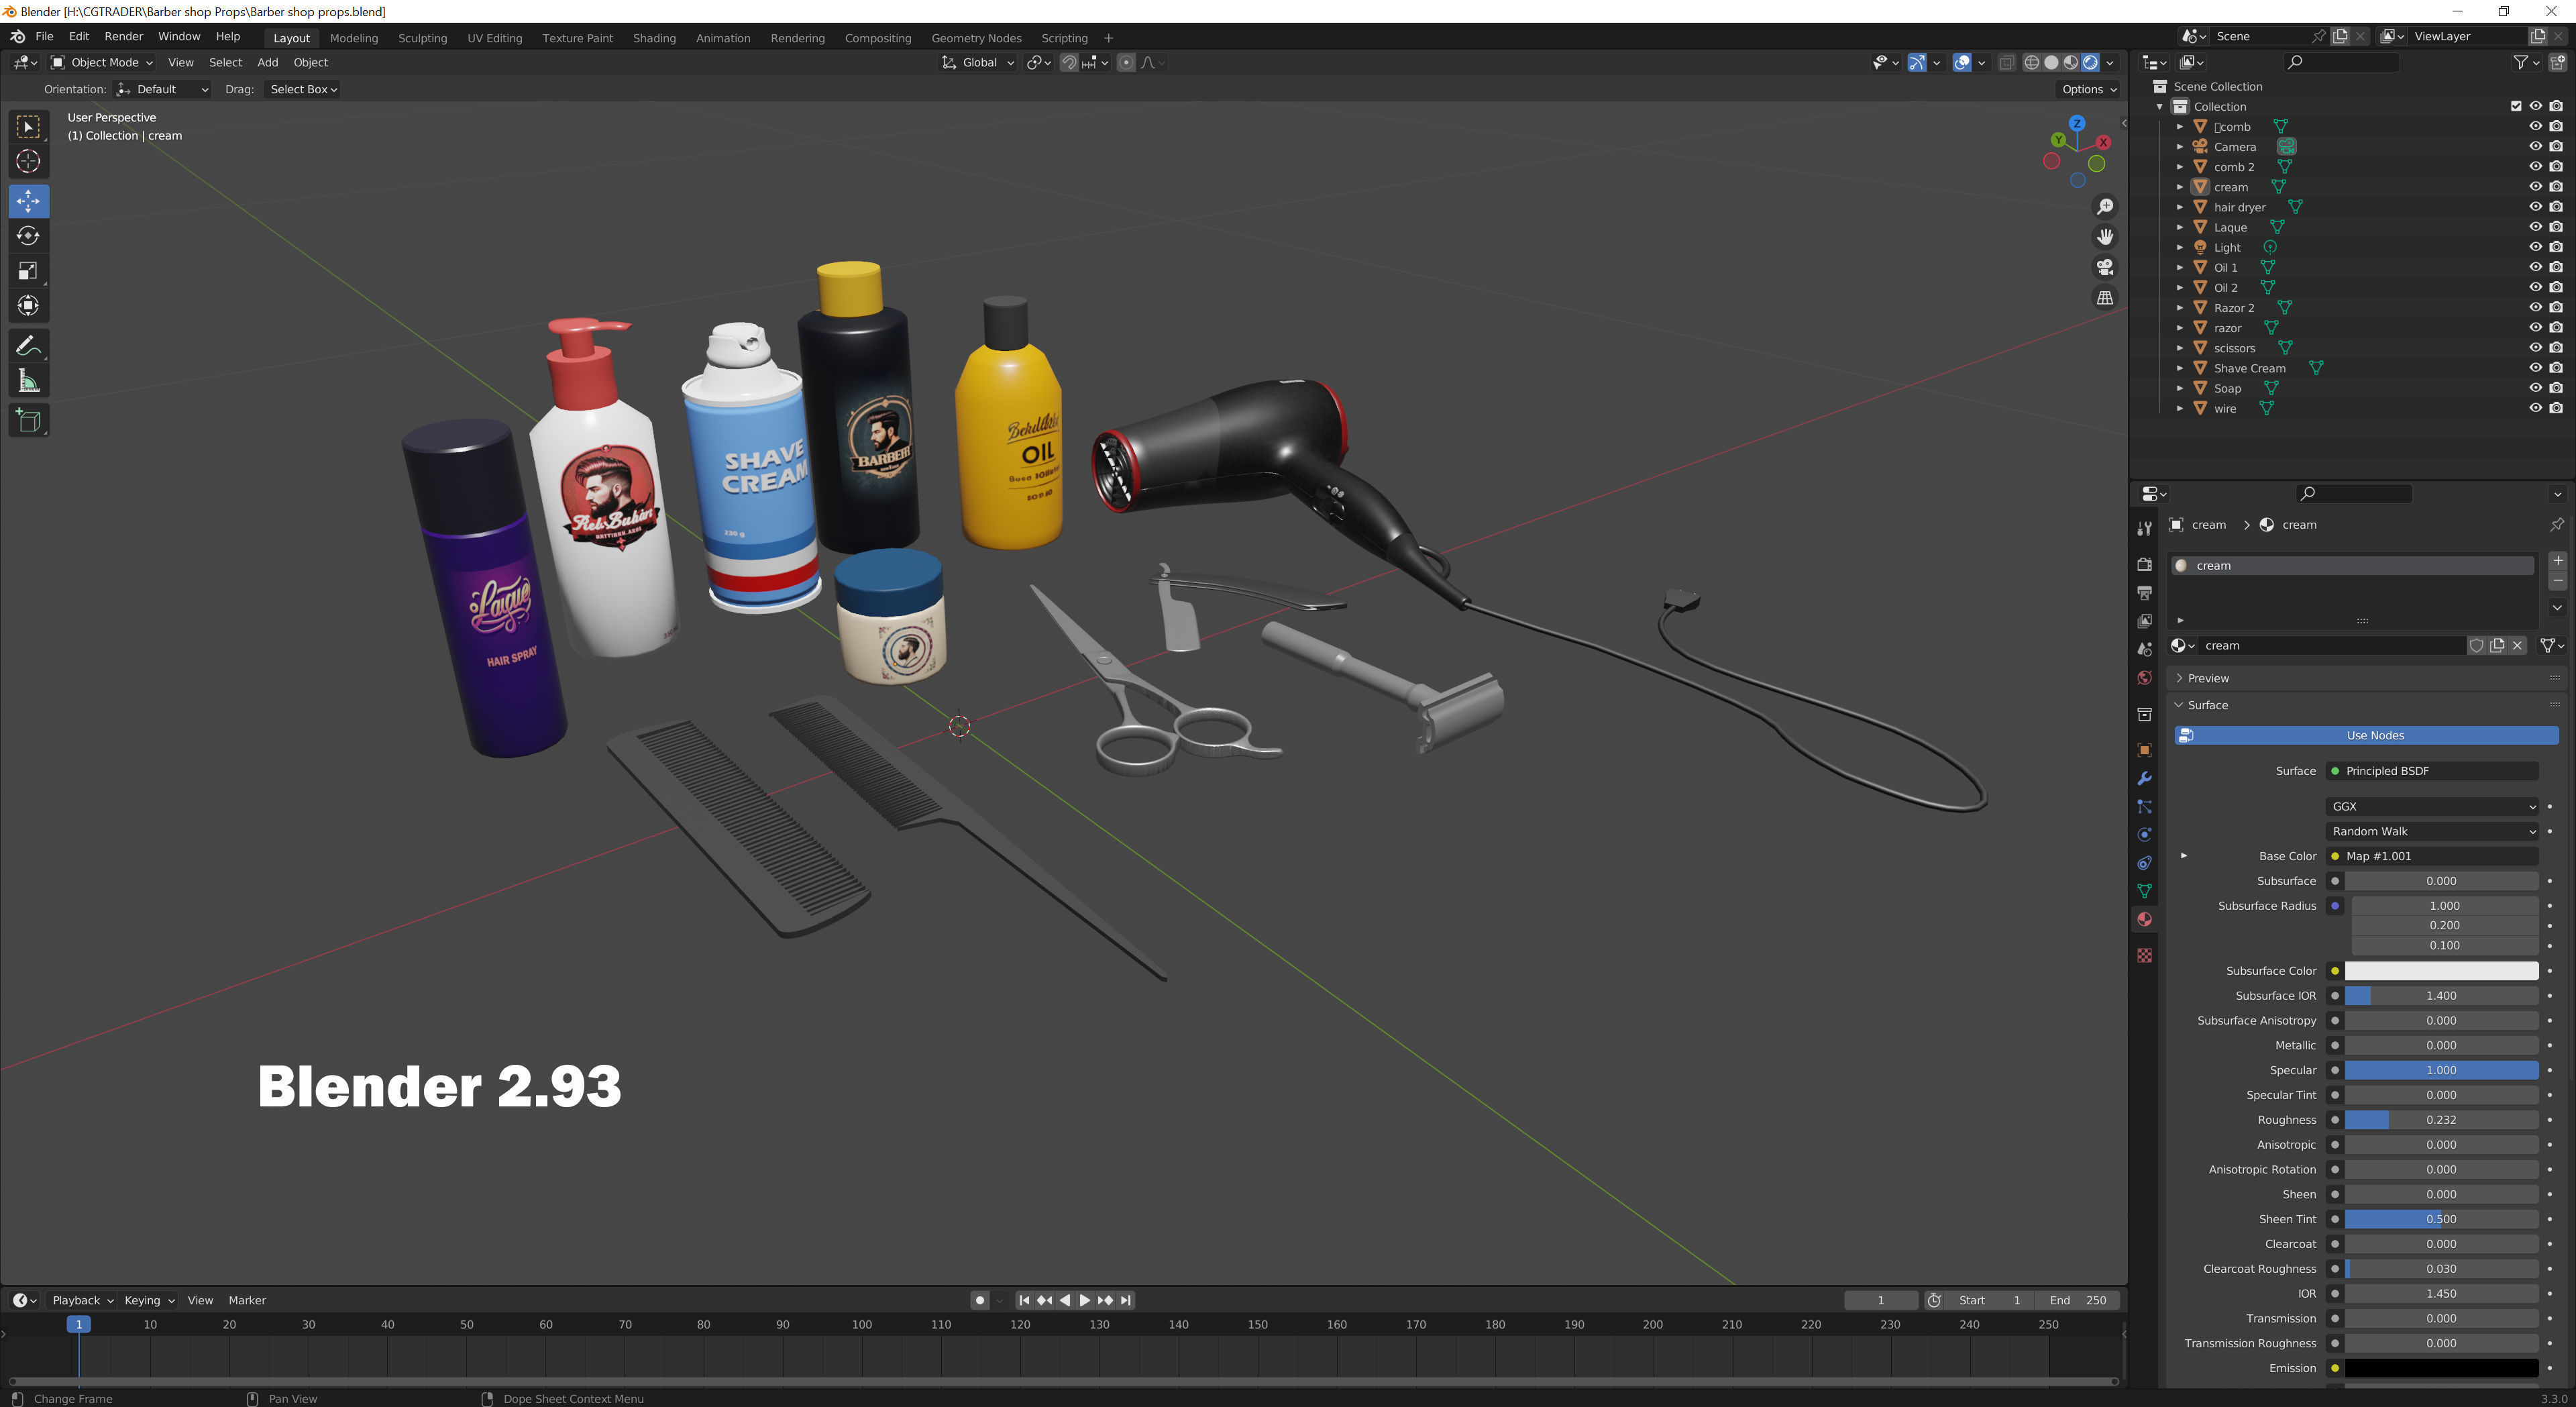The image size is (2576, 1407).
Task: Choose the Select Box tool icon
Action: click(x=28, y=127)
